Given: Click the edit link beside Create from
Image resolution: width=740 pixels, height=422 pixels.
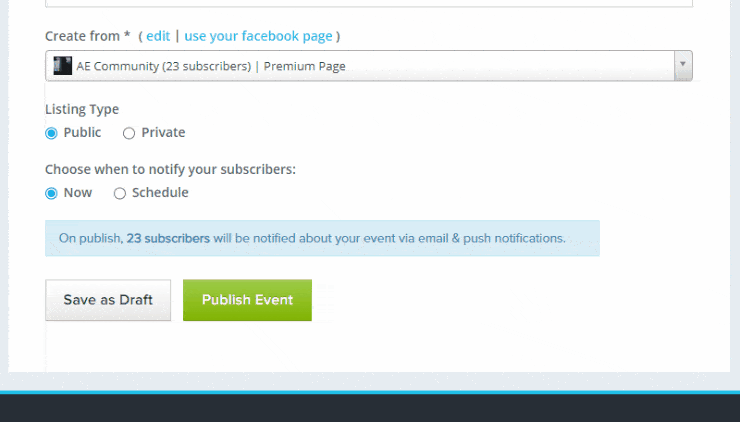Looking at the screenshot, I should [158, 36].
